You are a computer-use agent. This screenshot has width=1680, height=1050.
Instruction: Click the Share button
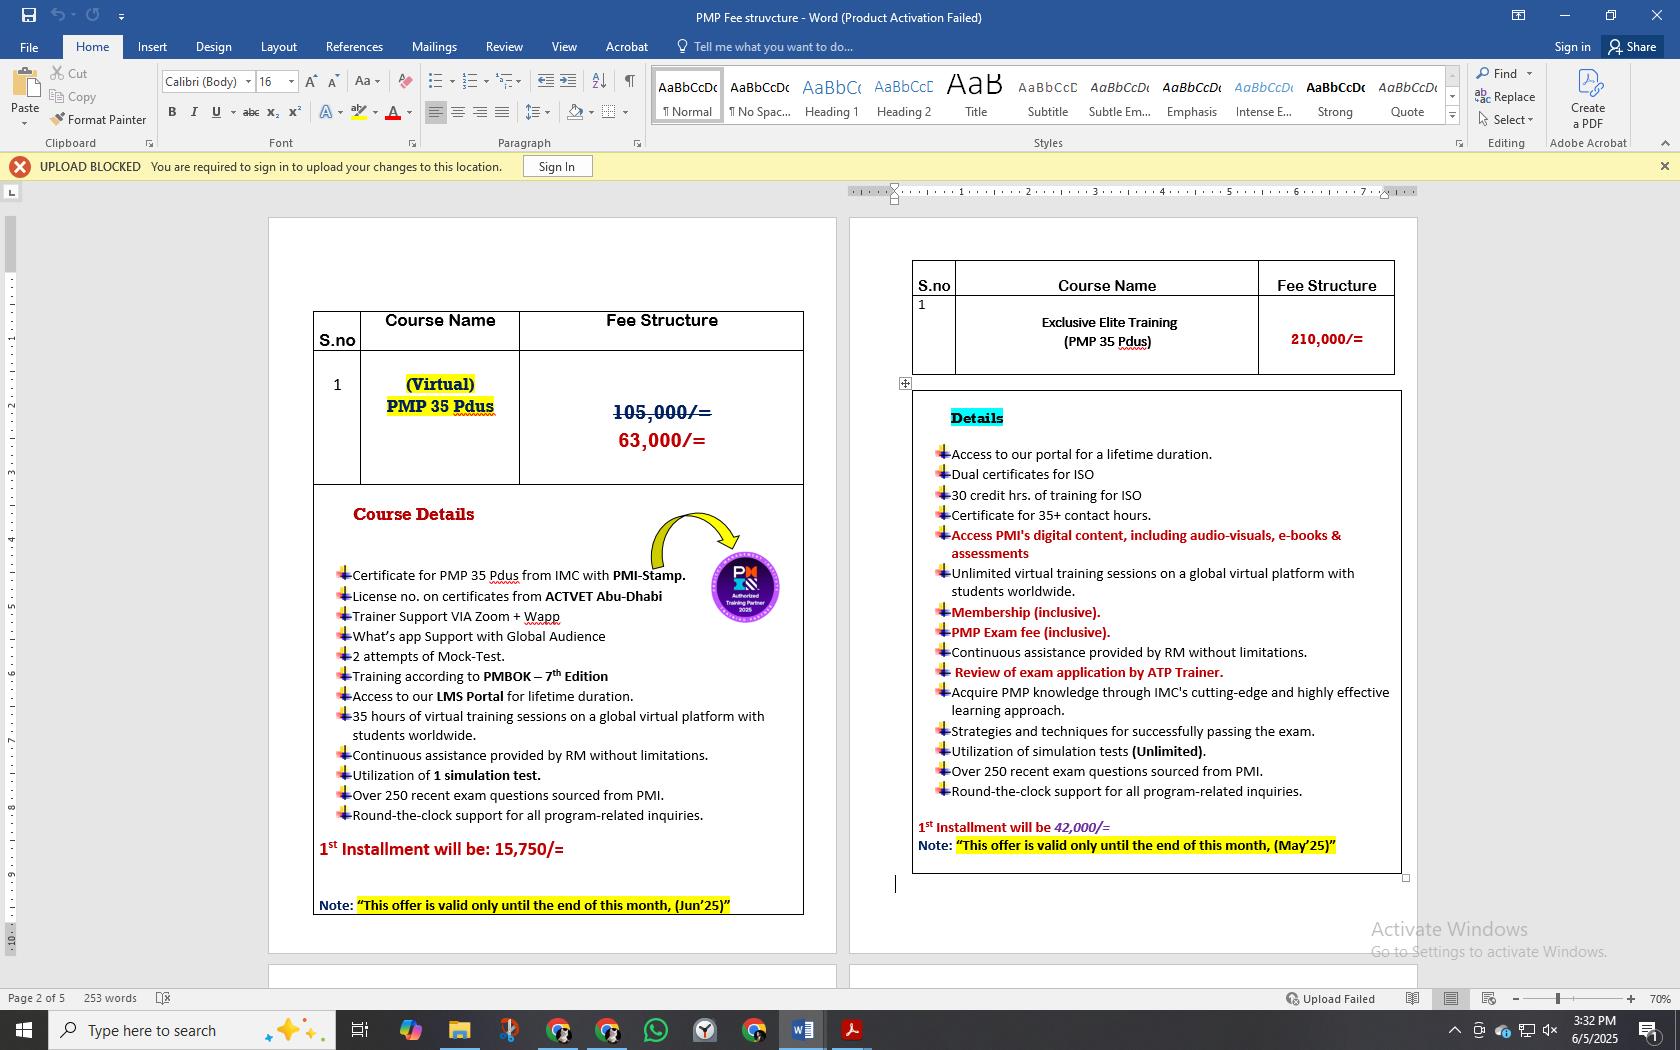click(1632, 46)
